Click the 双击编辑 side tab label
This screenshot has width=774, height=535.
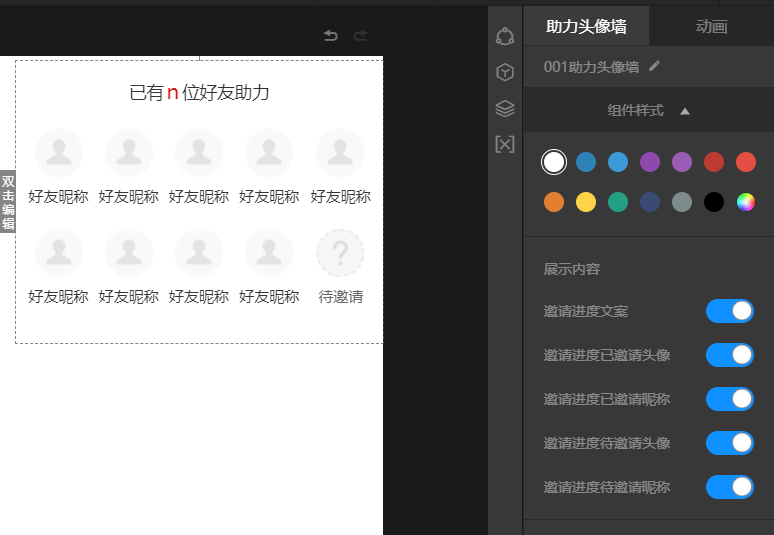[x=8, y=202]
